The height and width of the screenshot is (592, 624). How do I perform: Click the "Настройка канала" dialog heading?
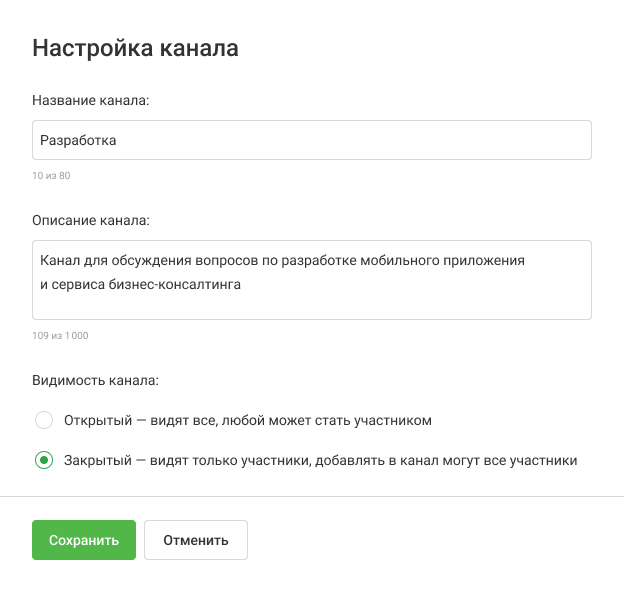tap(135, 48)
